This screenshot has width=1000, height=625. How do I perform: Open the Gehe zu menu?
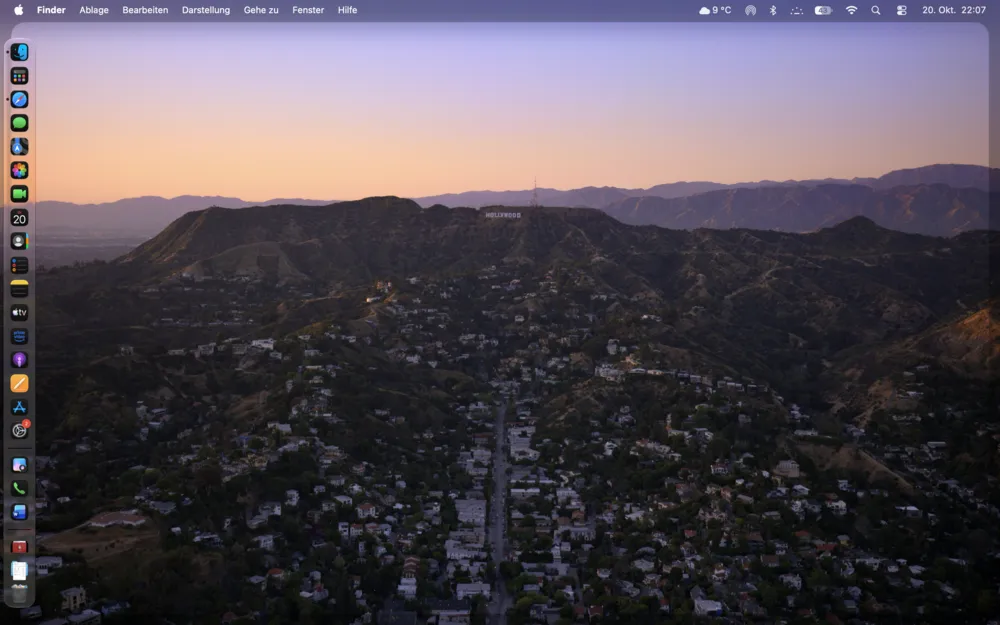[x=261, y=10]
